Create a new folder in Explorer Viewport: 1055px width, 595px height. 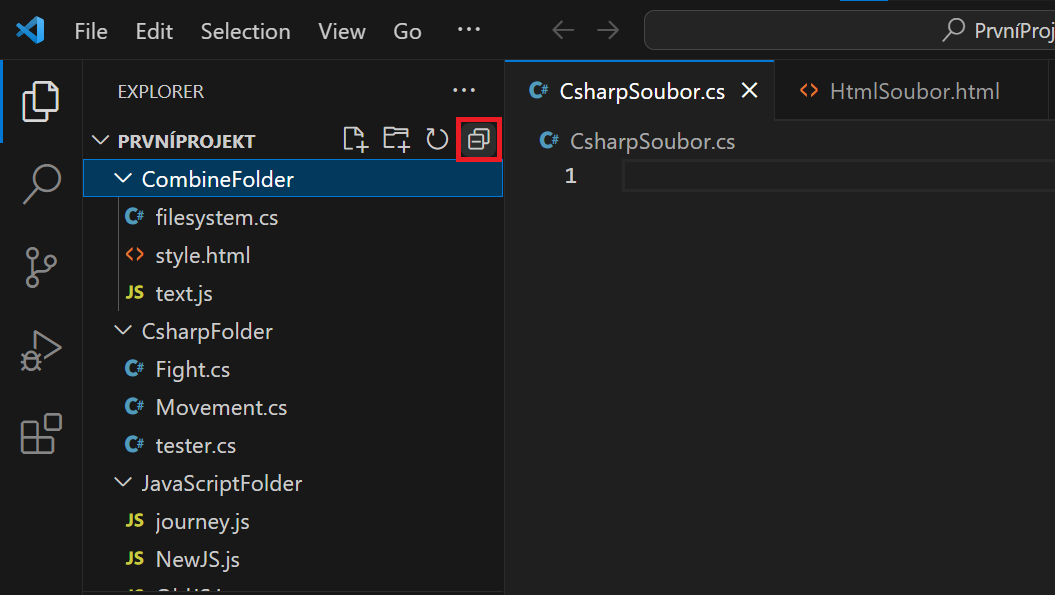pyautogui.click(x=396, y=139)
